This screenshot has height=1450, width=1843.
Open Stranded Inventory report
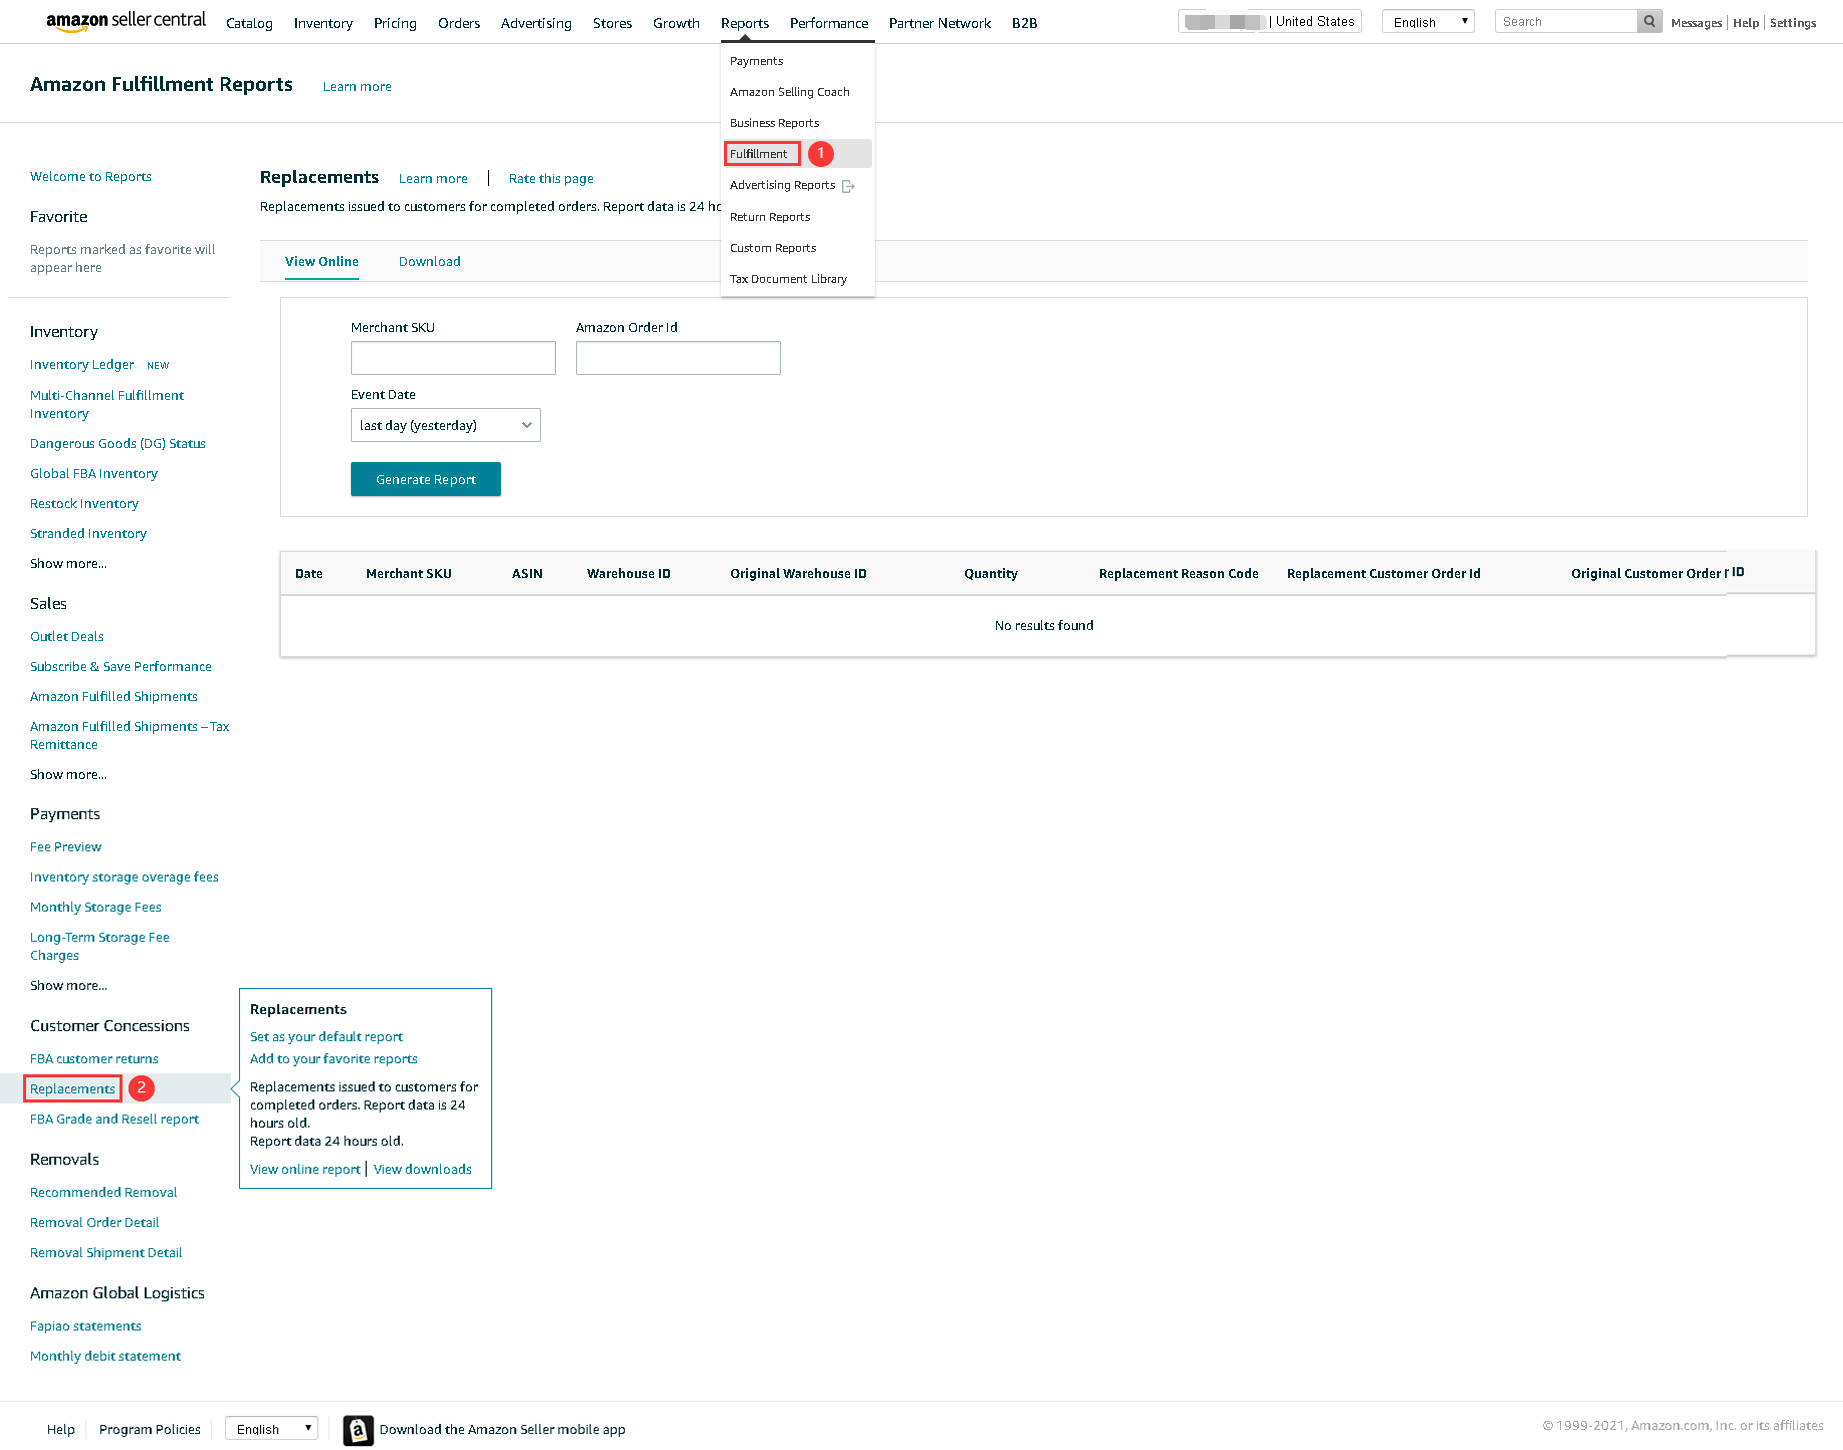point(88,534)
